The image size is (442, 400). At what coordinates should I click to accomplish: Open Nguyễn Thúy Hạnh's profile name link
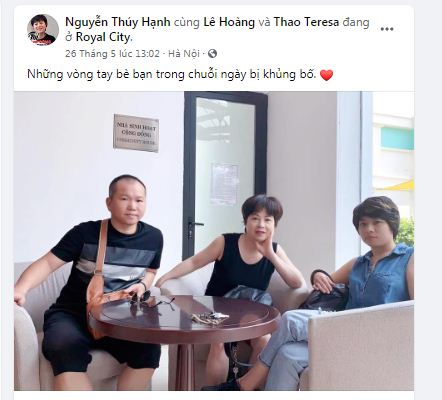click(x=118, y=22)
